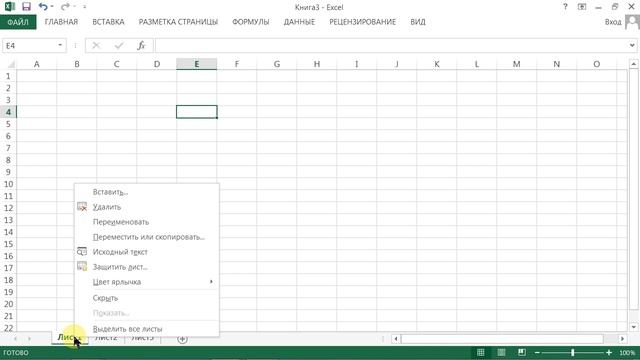Click the Вход sign-in link

(613, 22)
